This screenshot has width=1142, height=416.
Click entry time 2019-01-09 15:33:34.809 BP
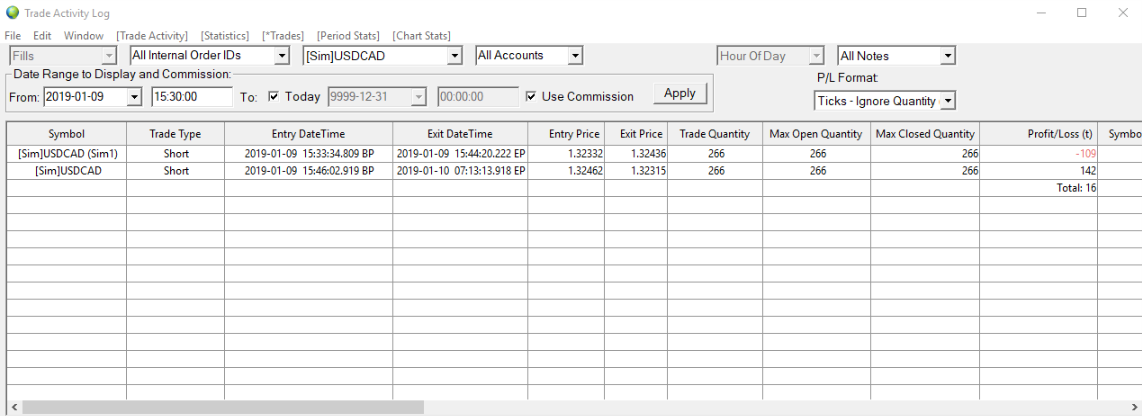click(309, 154)
